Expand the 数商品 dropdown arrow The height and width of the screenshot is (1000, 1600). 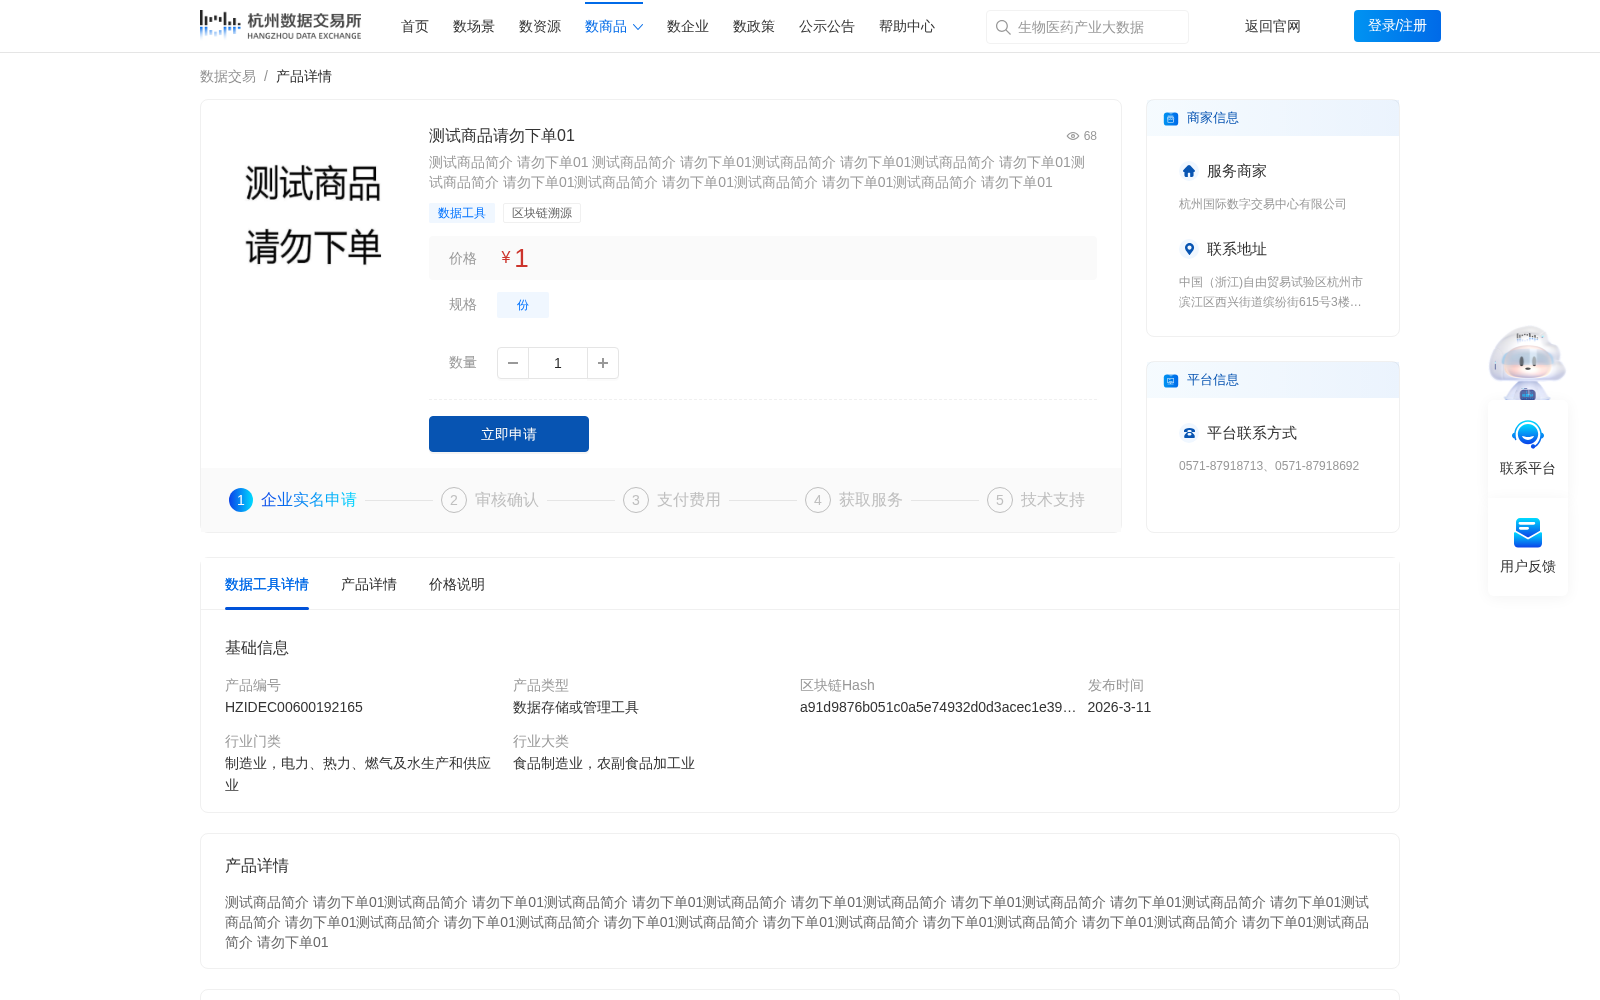pos(638,27)
